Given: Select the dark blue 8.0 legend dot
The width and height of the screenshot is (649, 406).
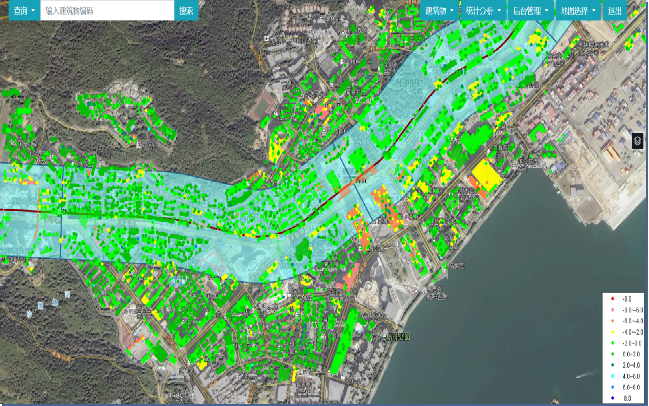Looking at the screenshot, I should [x=611, y=397].
